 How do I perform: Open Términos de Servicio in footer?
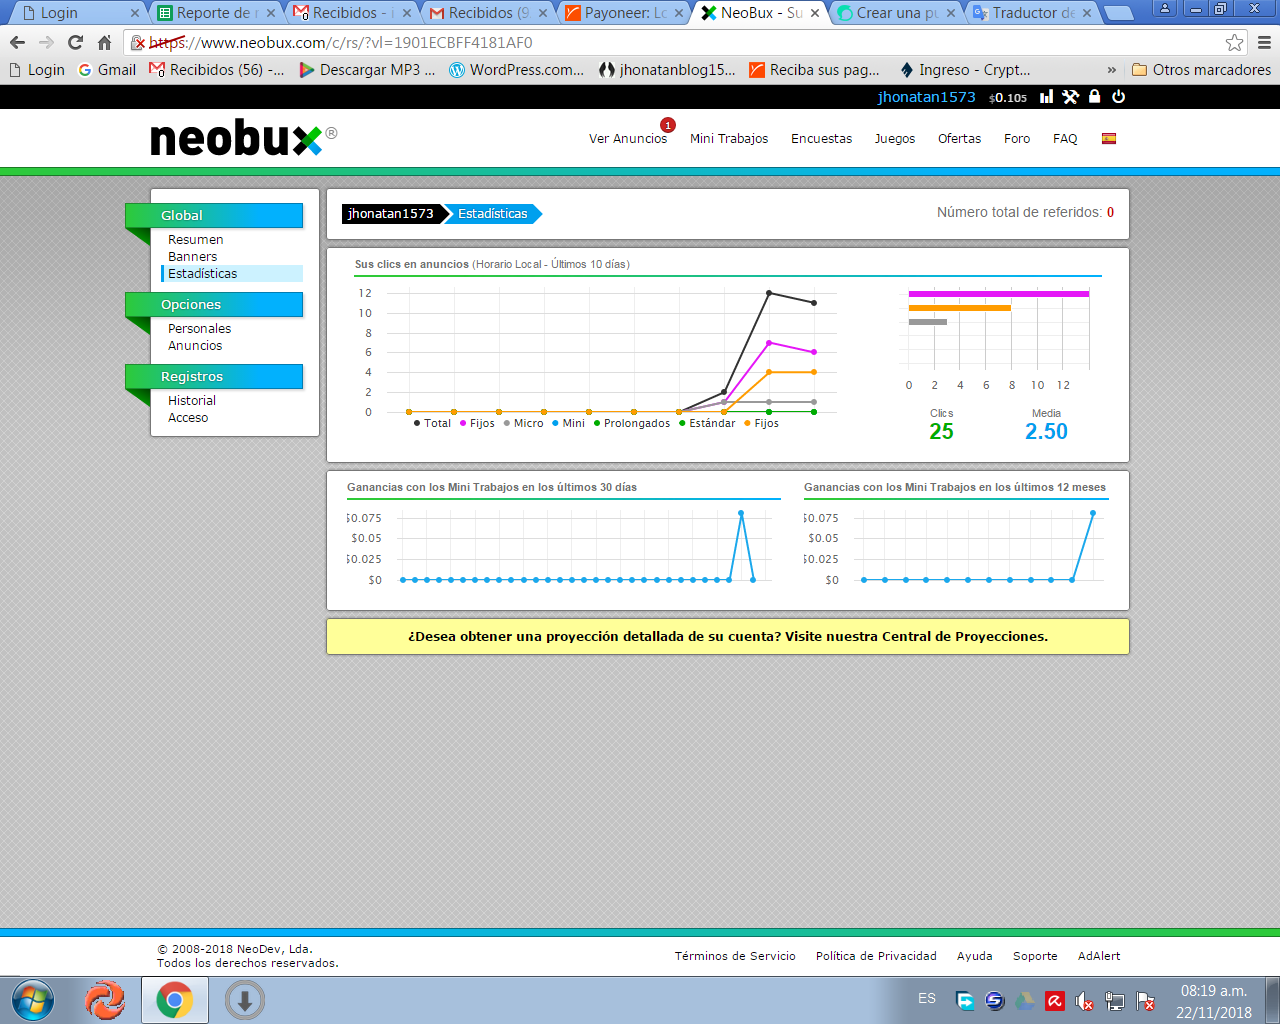pos(735,956)
